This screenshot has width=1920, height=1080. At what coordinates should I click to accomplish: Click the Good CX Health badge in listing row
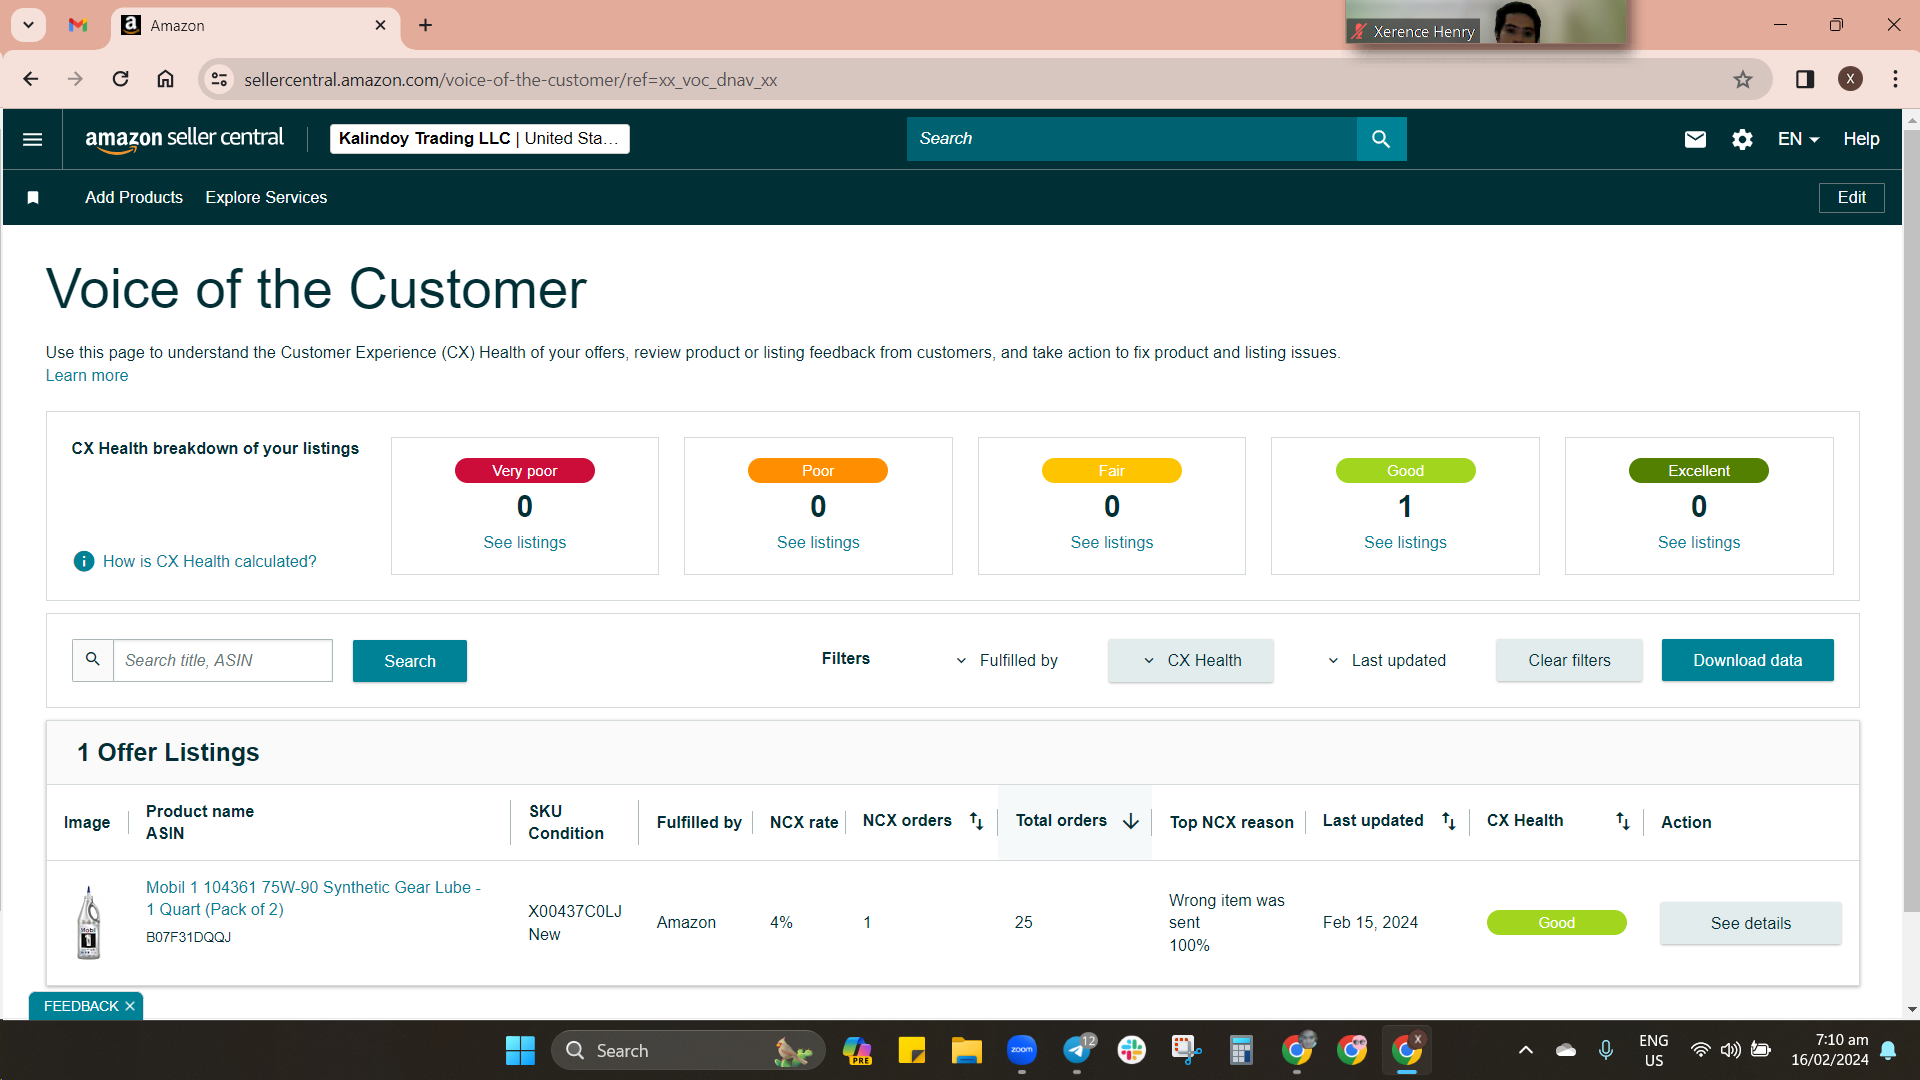click(x=1556, y=923)
